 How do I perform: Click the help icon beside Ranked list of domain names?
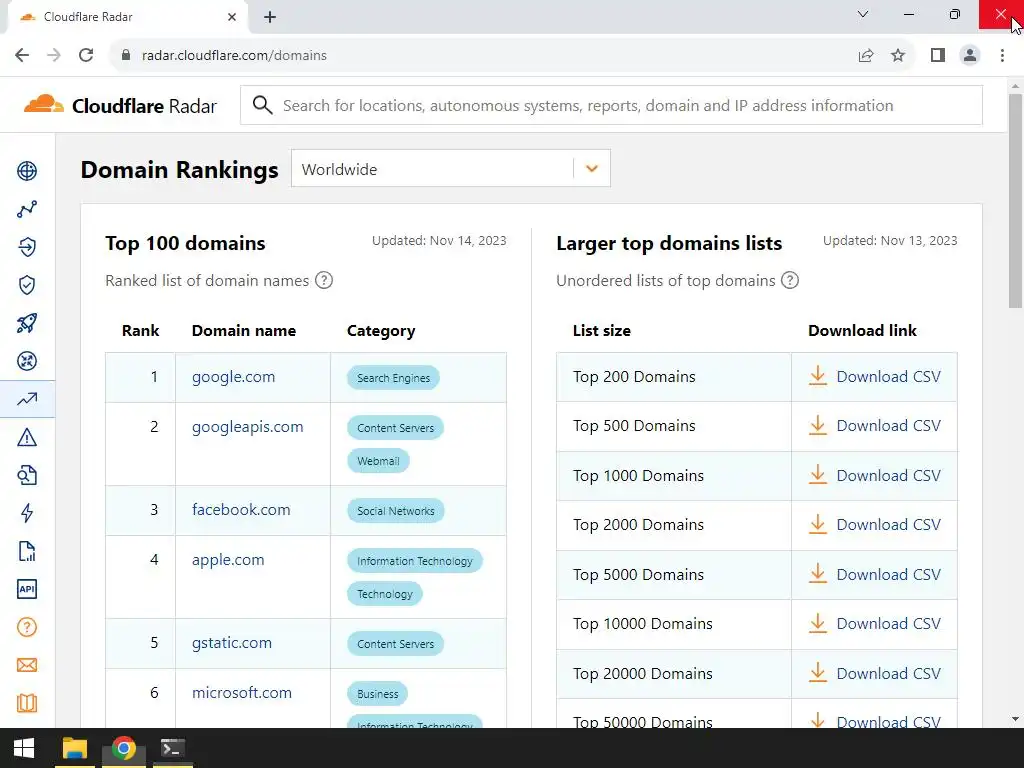click(x=324, y=280)
